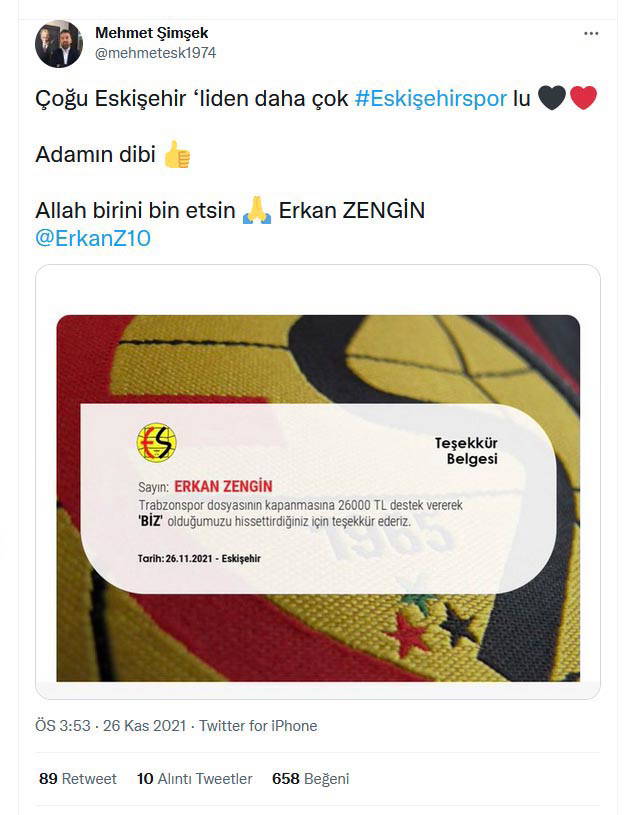Click the red heart emoji
Screen dimensions: 624x815
pos(583,98)
